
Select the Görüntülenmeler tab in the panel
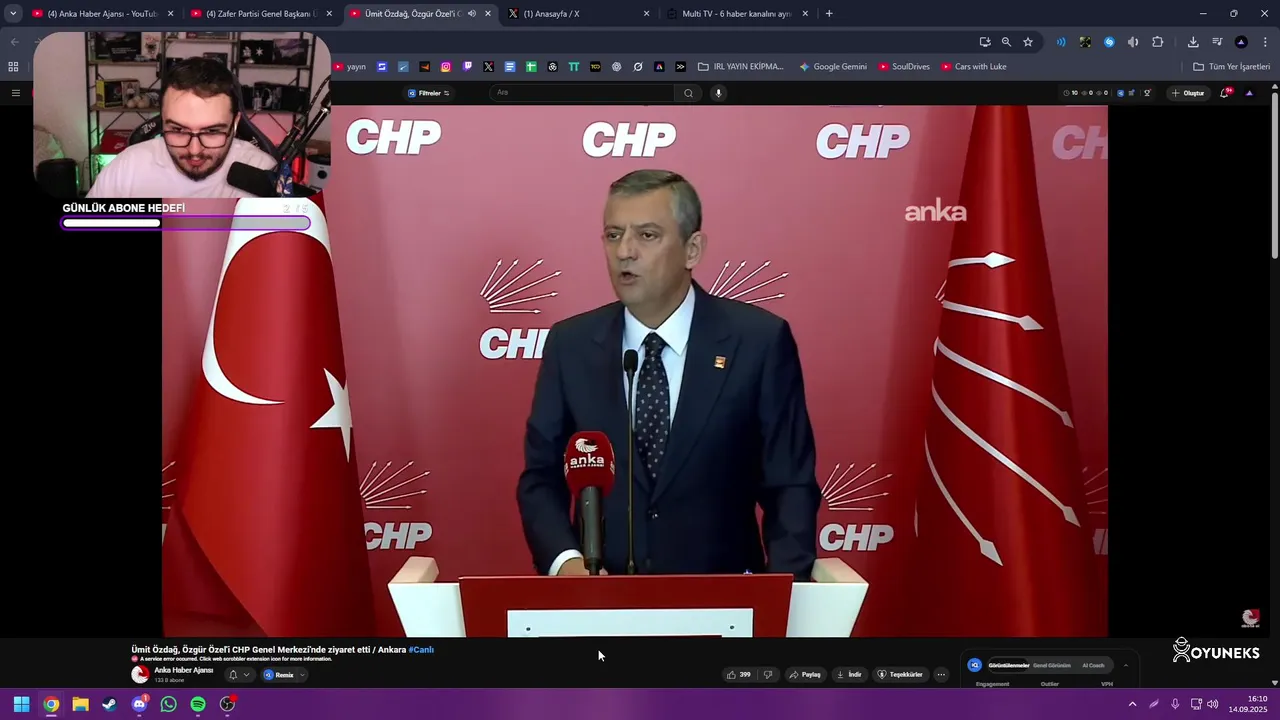click(1009, 665)
